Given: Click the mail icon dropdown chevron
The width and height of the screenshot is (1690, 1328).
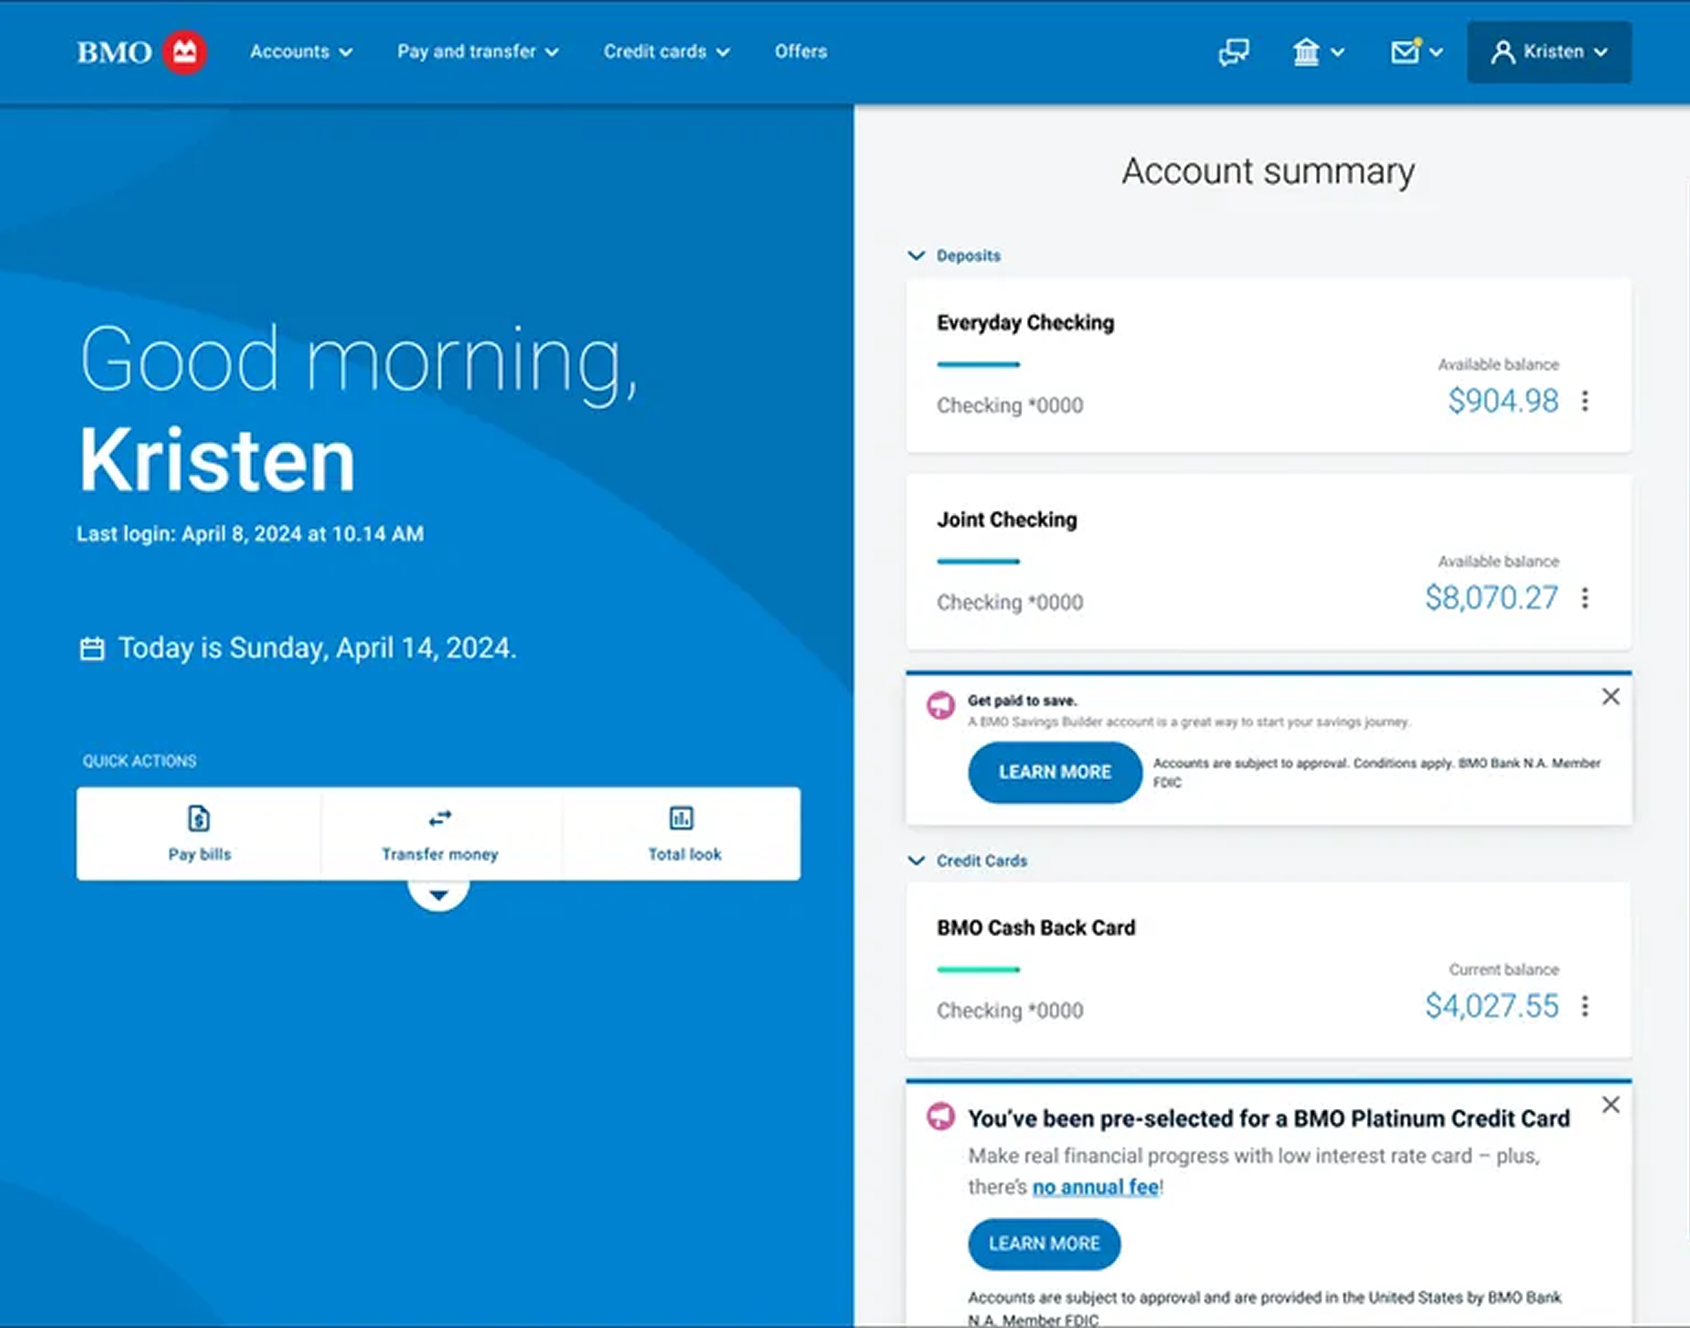Looking at the screenshot, I should 1437,52.
